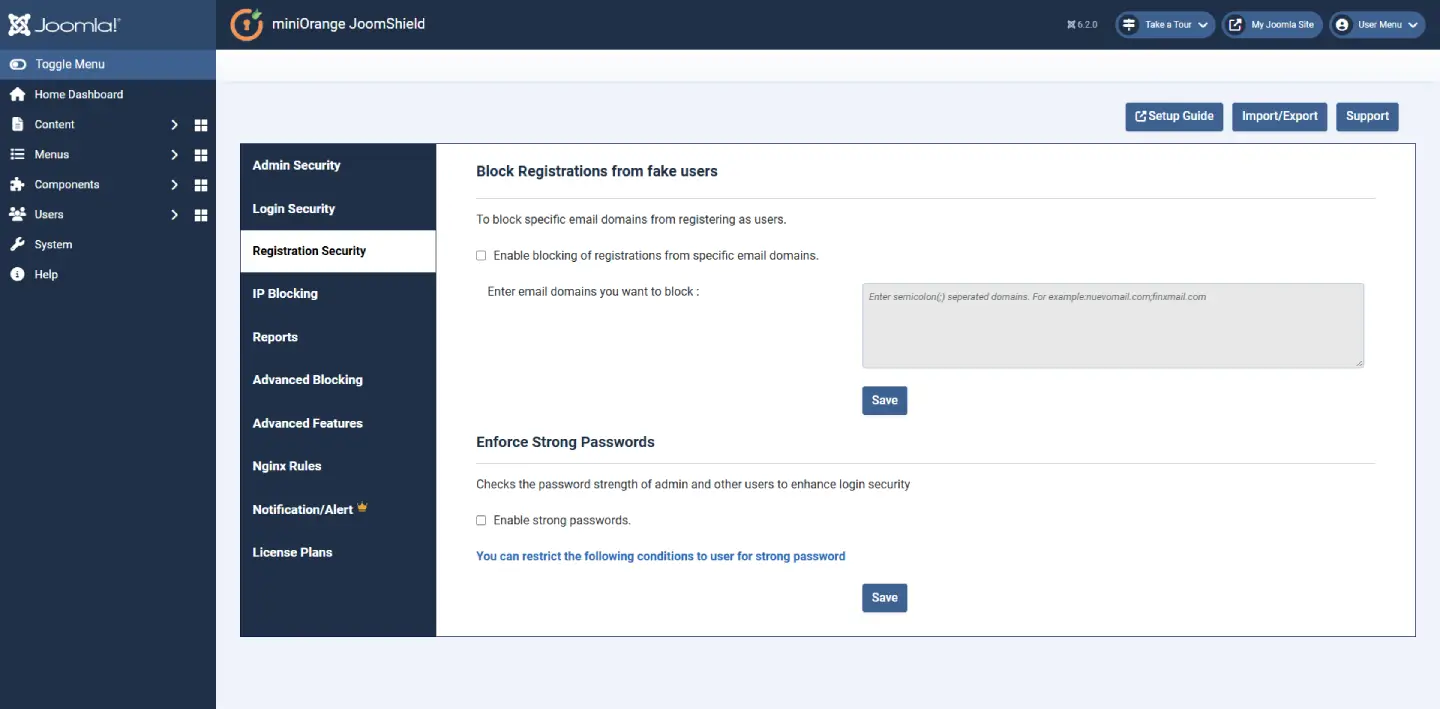The image size is (1440, 709).
Task: Click the strong password conditions link
Action: point(661,556)
